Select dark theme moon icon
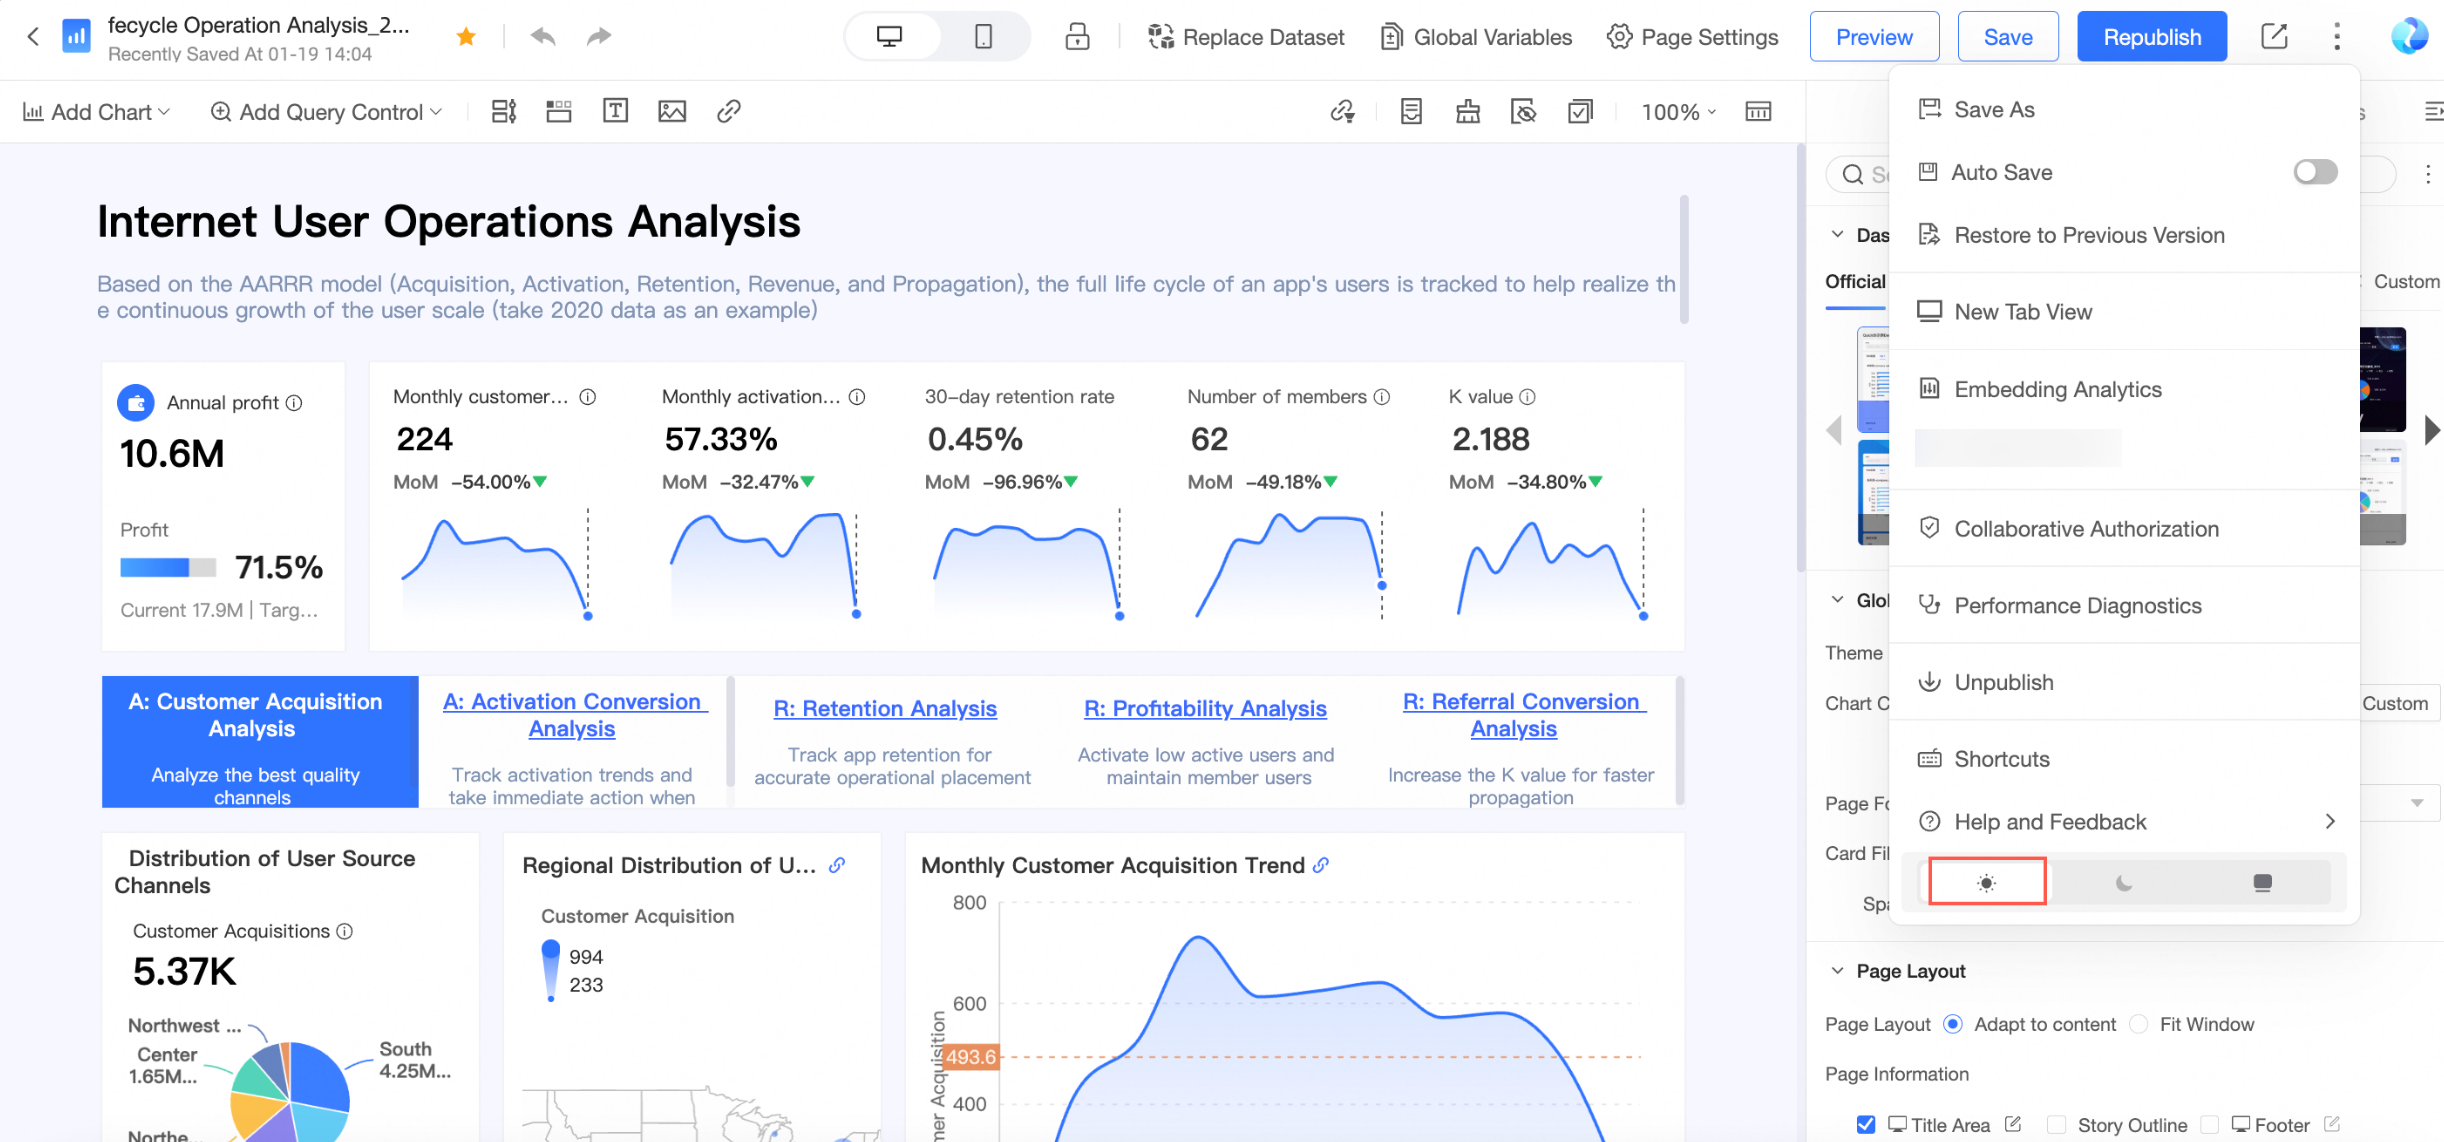Viewport: 2444px width, 1142px height. [x=2124, y=882]
